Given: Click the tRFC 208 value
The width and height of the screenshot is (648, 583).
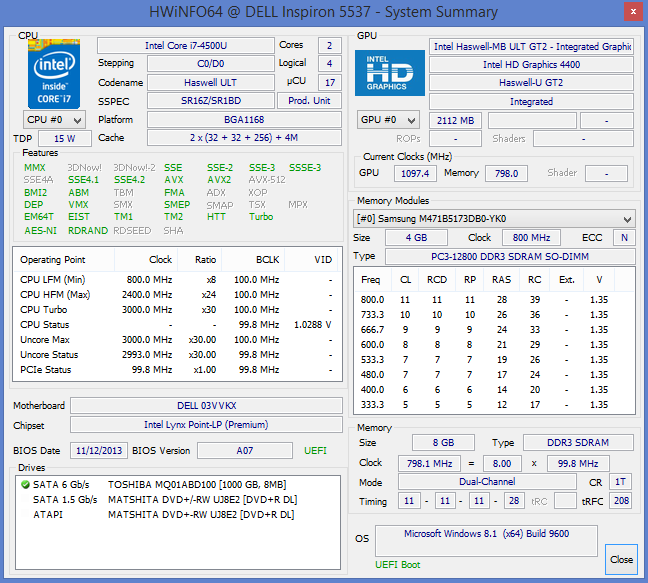Looking at the screenshot, I should (x=621, y=501).
